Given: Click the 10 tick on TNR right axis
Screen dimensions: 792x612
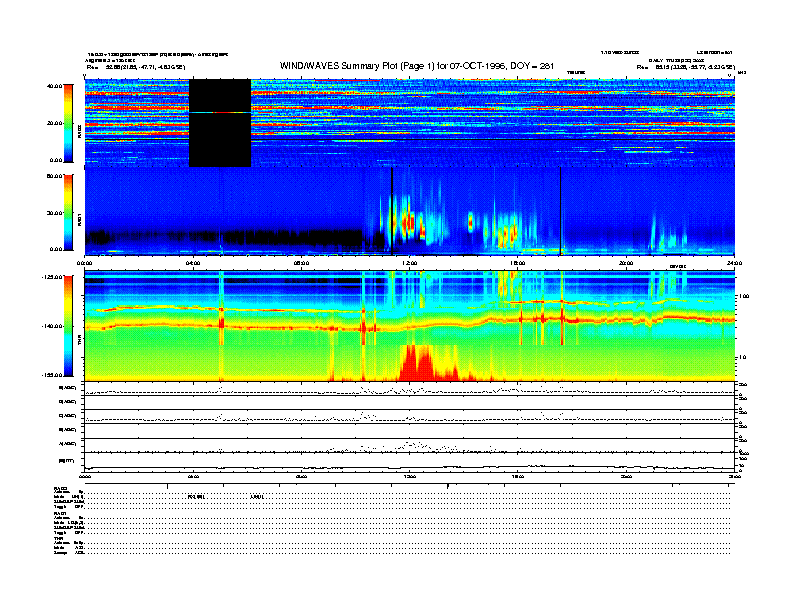Looking at the screenshot, I should point(742,358).
